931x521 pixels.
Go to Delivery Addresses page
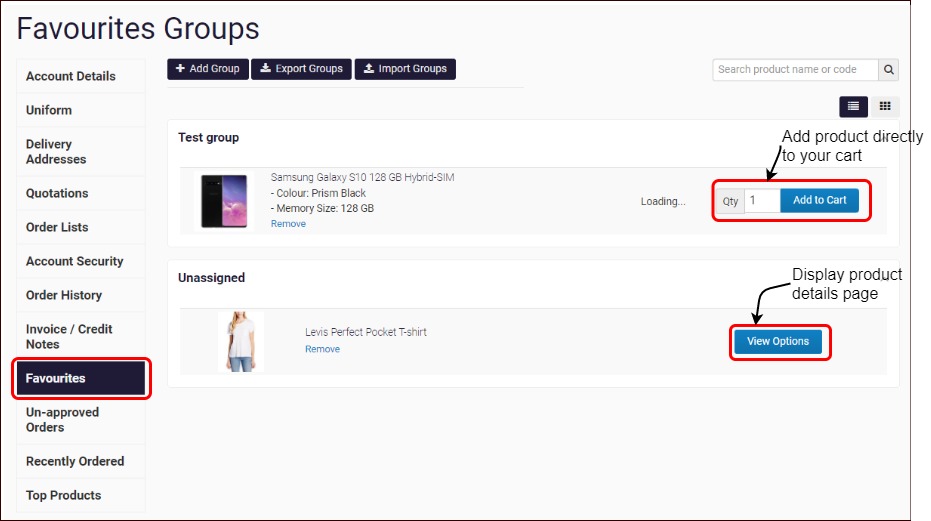[x=56, y=152]
